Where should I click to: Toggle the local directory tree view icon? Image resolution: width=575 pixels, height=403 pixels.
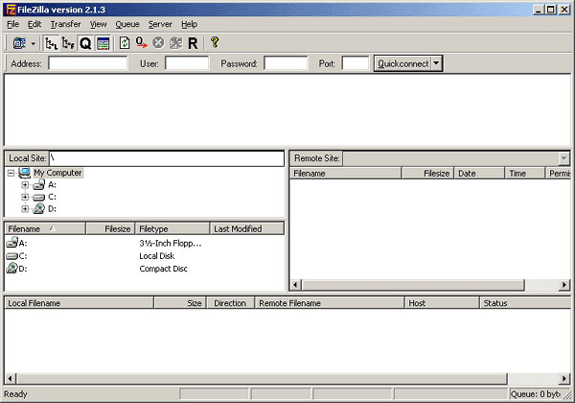(x=51, y=43)
